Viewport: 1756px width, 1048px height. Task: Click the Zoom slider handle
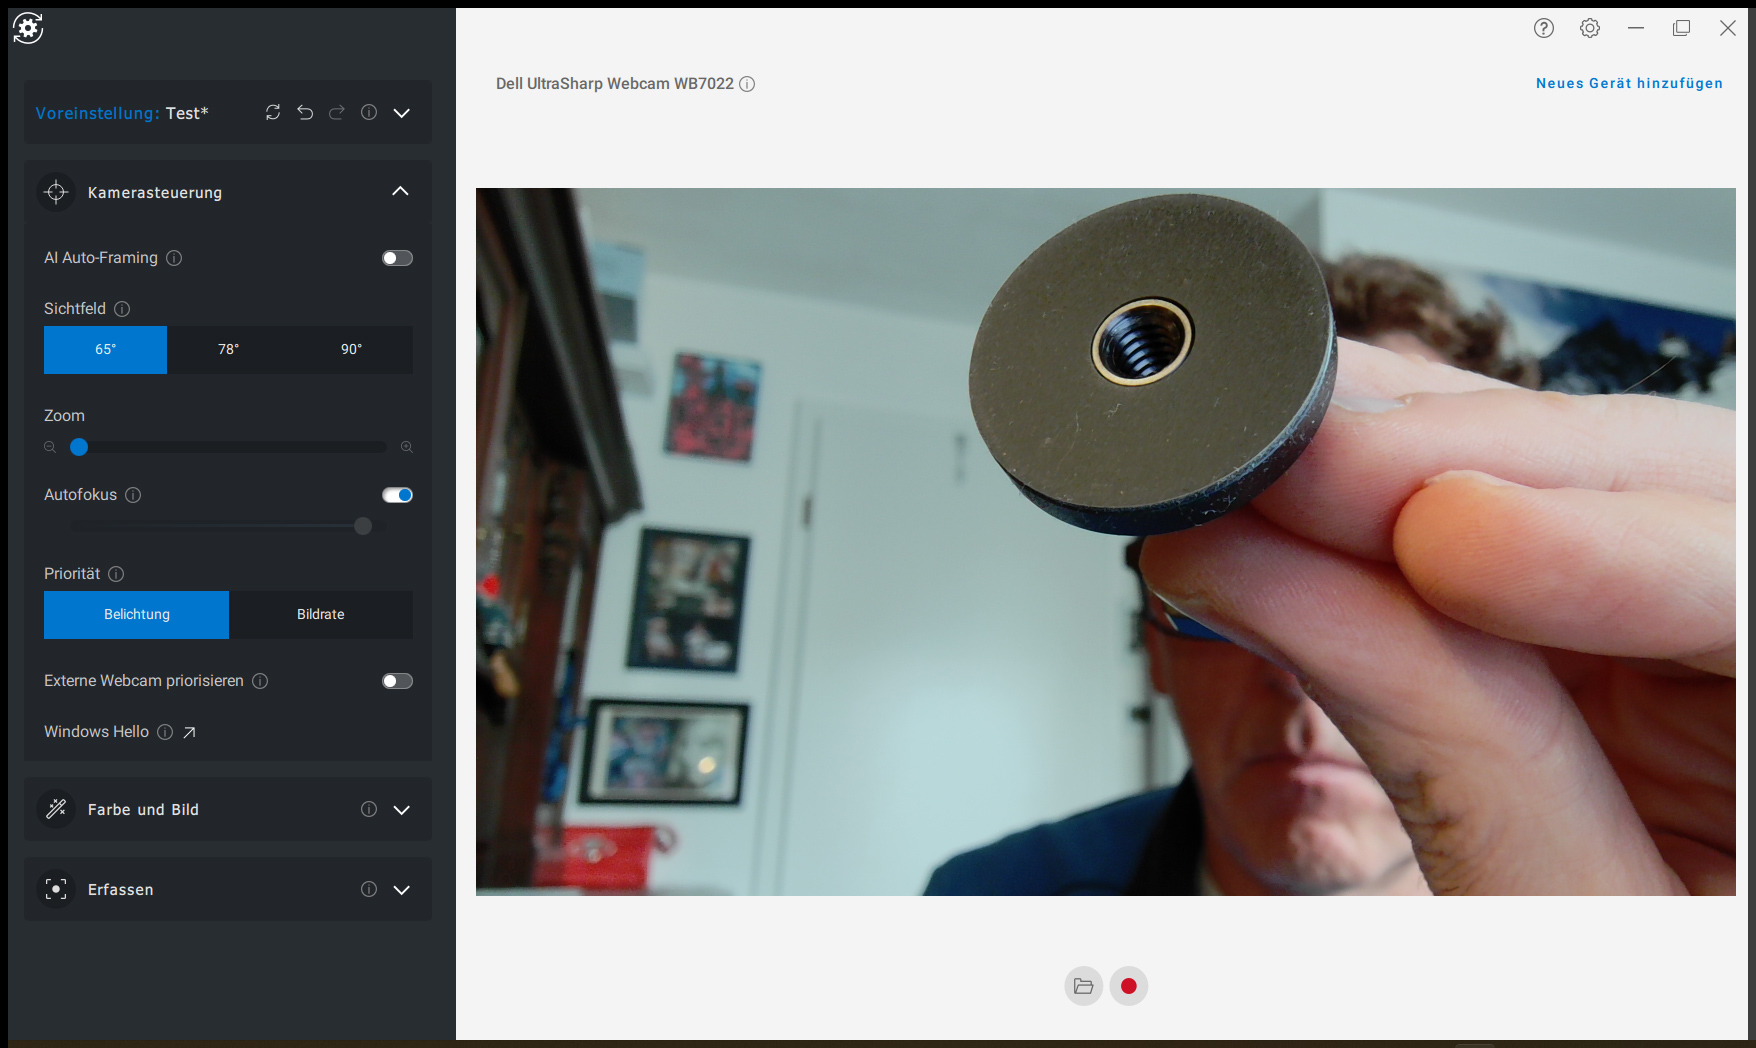(79, 447)
